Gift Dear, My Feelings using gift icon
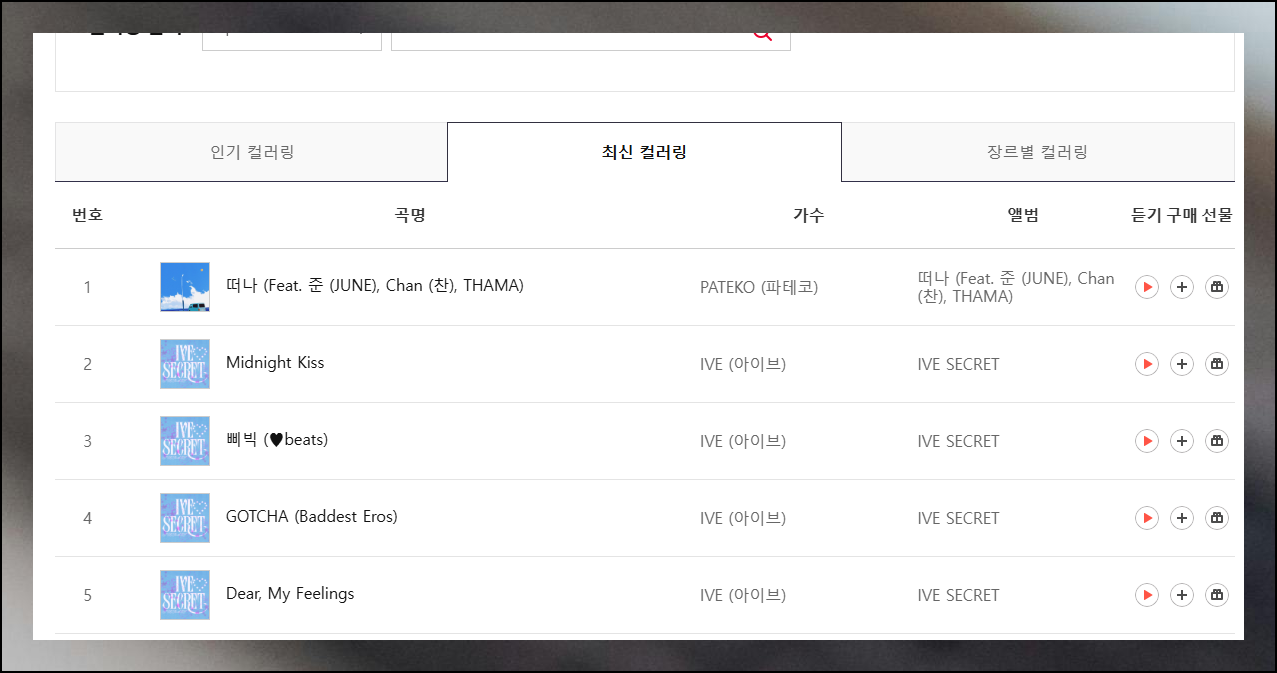Image resolution: width=1277 pixels, height=673 pixels. click(x=1217, y=595)
